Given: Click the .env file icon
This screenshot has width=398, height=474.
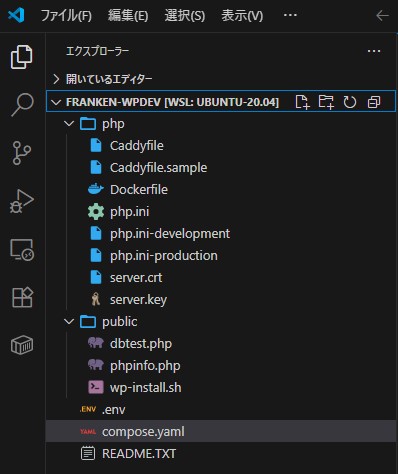Looking at the screenshot, I should click(88, 409).
